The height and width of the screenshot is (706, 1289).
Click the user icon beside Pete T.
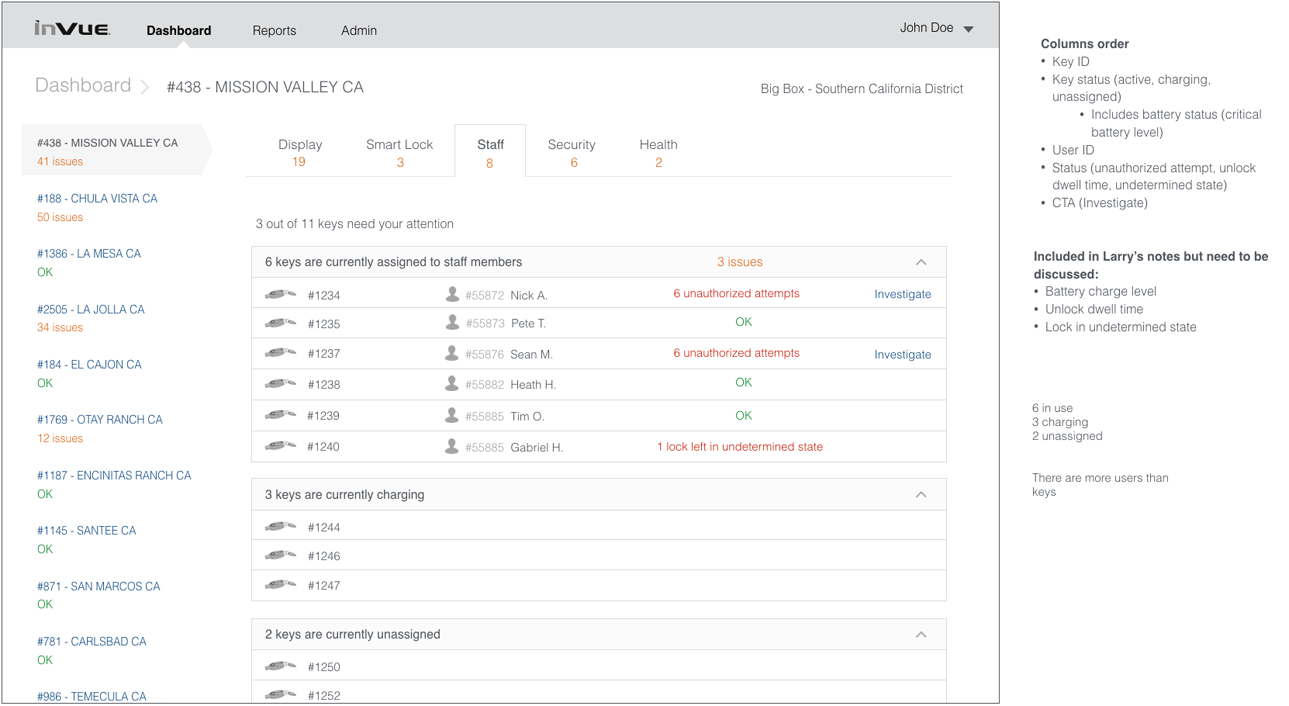click(452, 322)
